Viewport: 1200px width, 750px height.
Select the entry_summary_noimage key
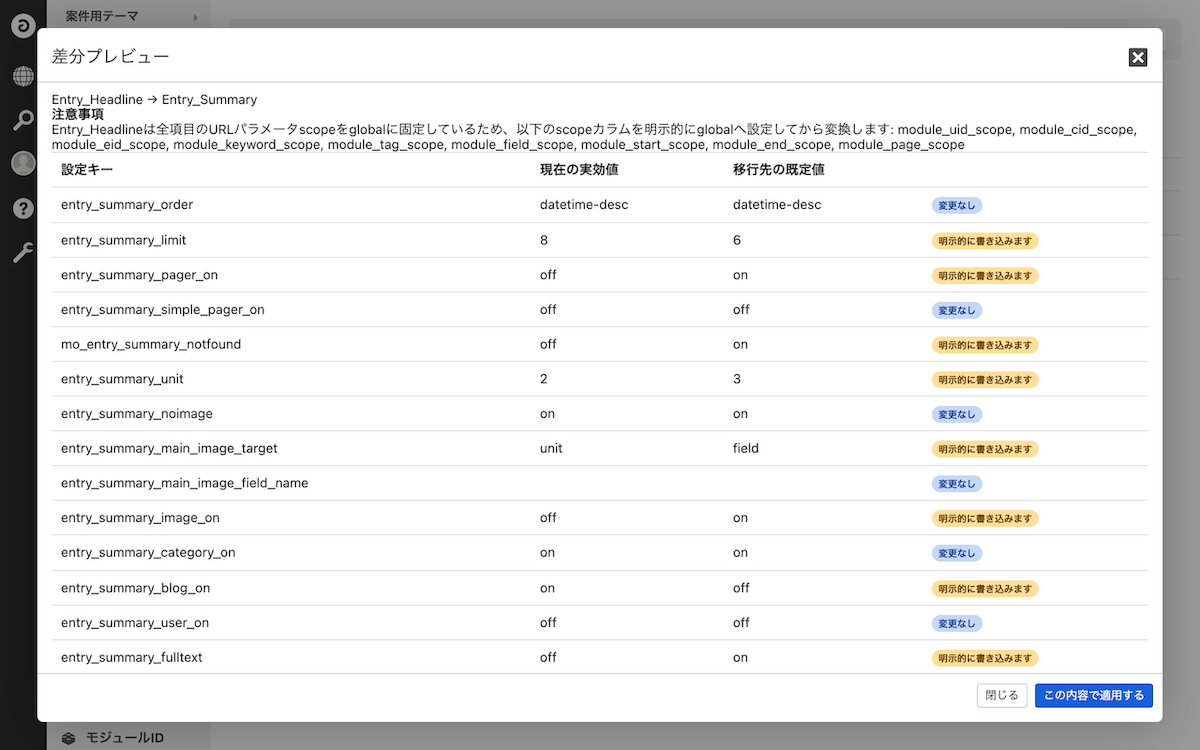click(x=137, y=414)
